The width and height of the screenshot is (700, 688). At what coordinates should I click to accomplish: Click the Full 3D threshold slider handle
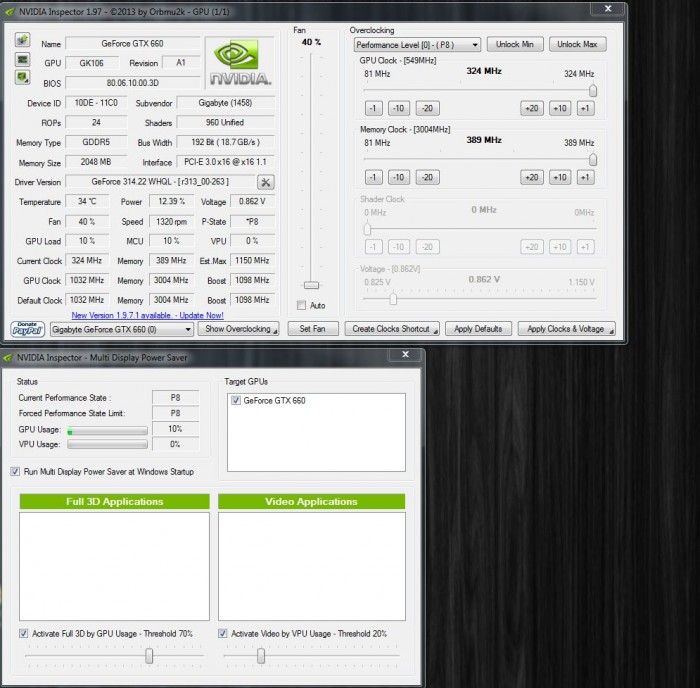pyautogui.click(x=149, y=656)
